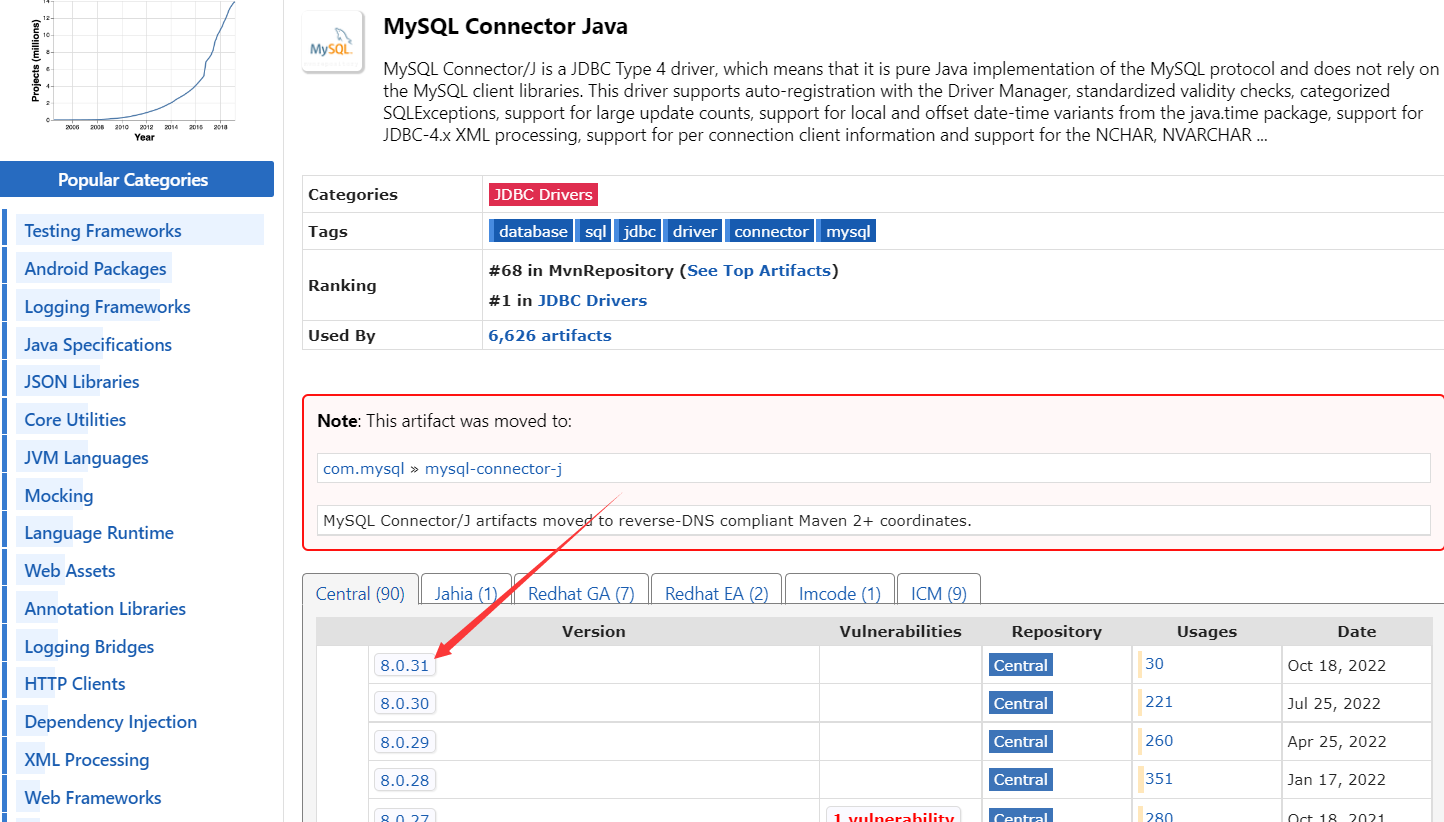This screenshot has width=1444, height=822.
Task: Click the database tag
Action: click(x=531, y=231)
